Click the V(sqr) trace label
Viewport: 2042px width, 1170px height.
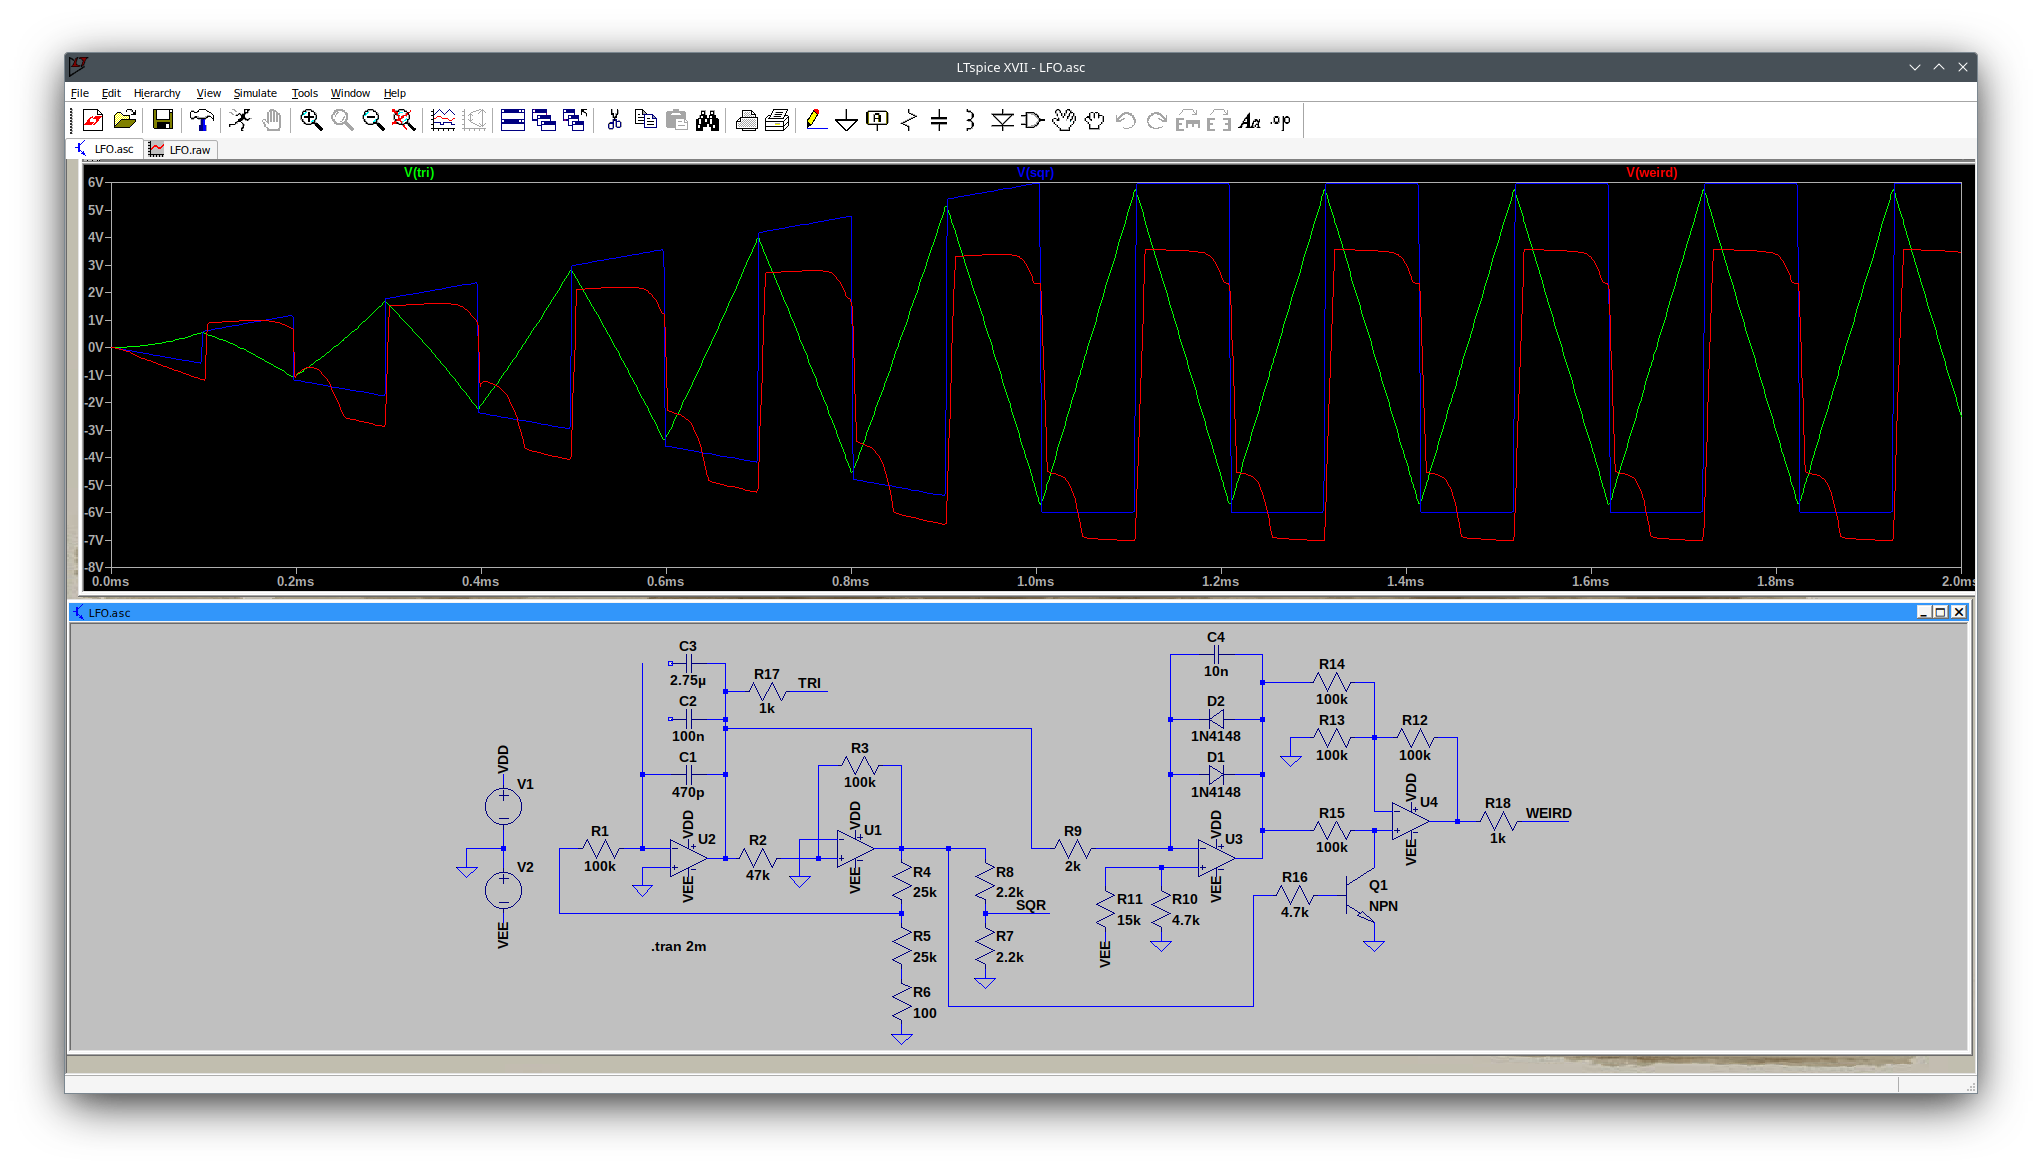click(x=1035, y=173)
